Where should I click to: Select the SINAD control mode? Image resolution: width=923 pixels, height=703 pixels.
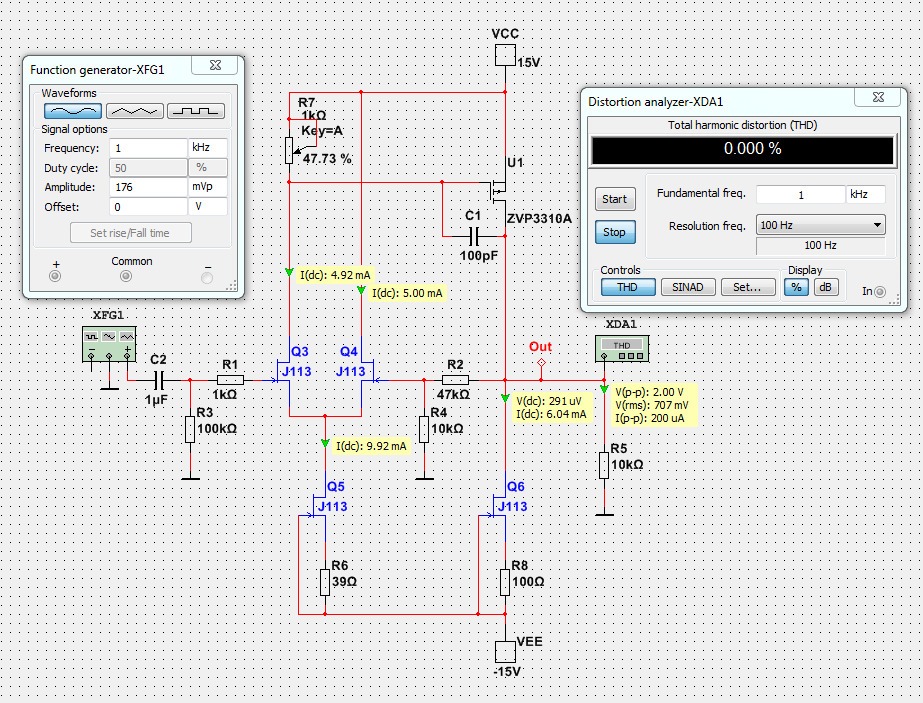coord(688,287)
